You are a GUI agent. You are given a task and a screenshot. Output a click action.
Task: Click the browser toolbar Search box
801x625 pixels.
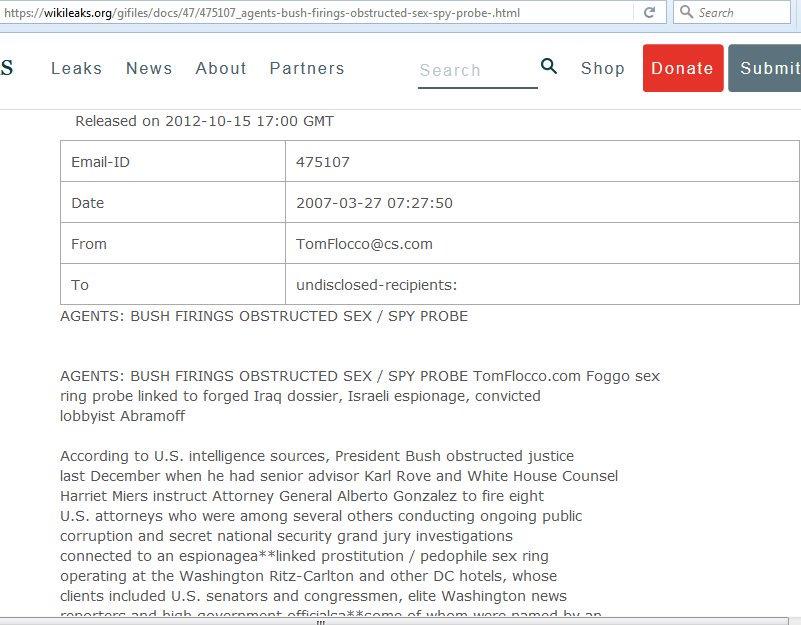point(732,12)
